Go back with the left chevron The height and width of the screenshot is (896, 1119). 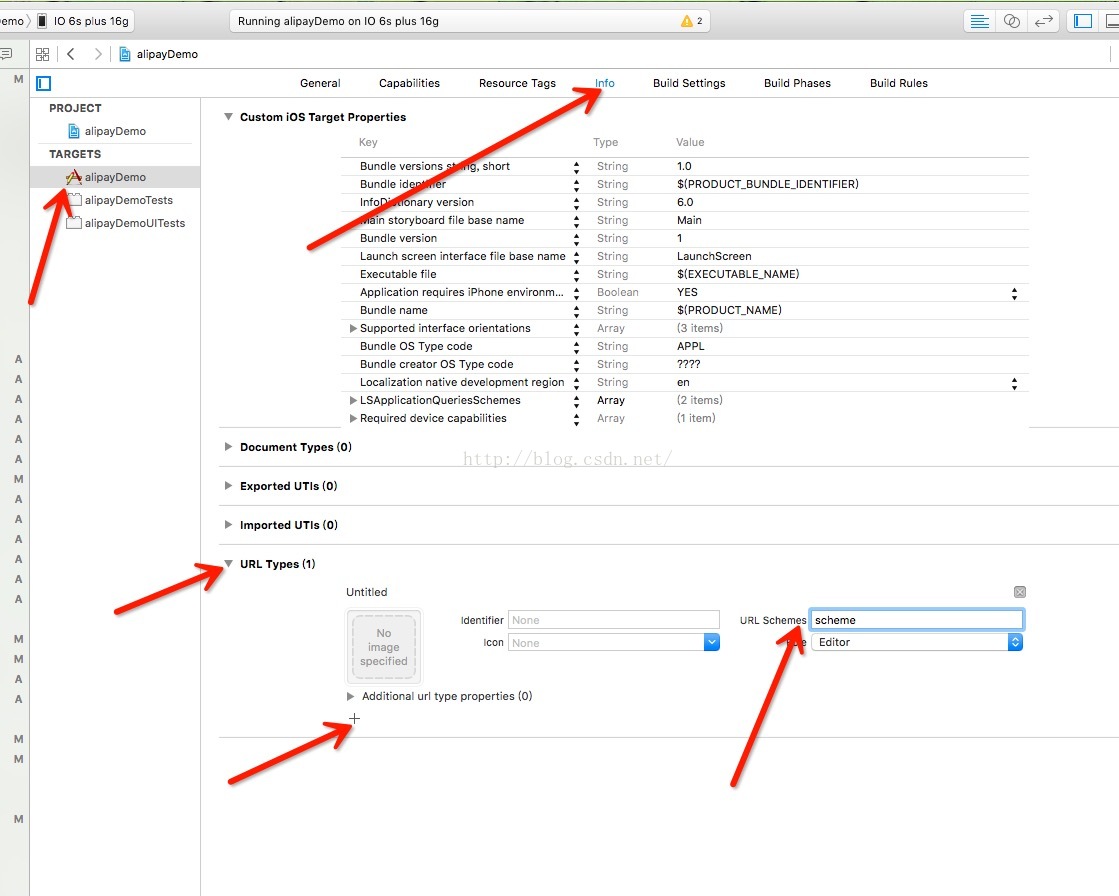click(71, 54)
